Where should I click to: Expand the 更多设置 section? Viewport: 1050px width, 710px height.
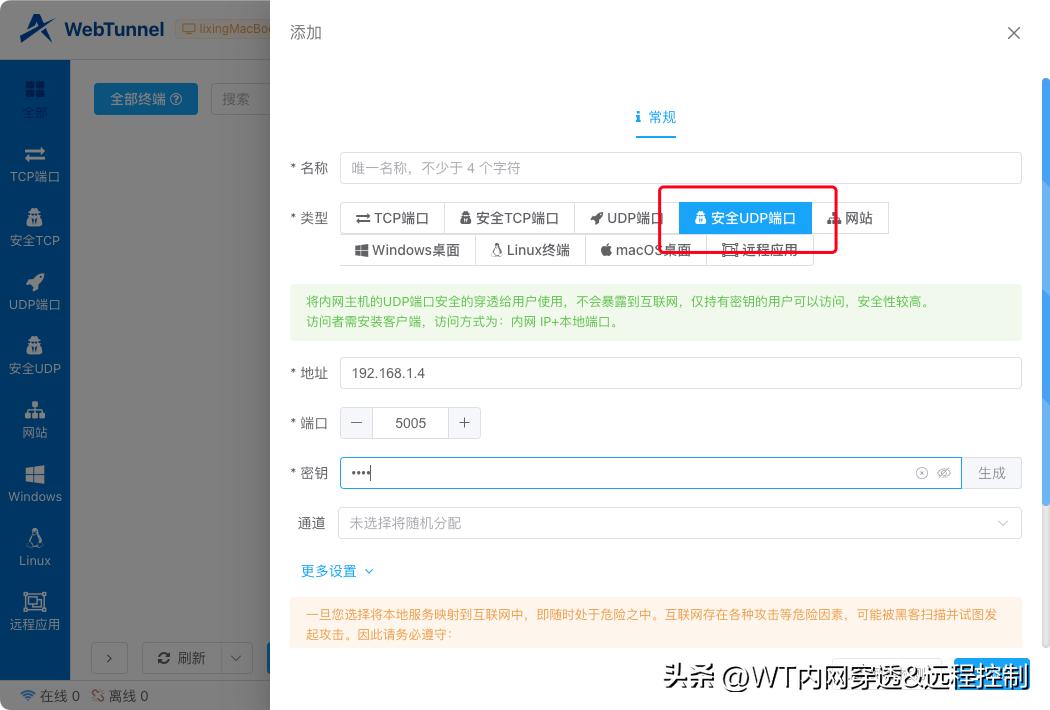tap(329, 571)
